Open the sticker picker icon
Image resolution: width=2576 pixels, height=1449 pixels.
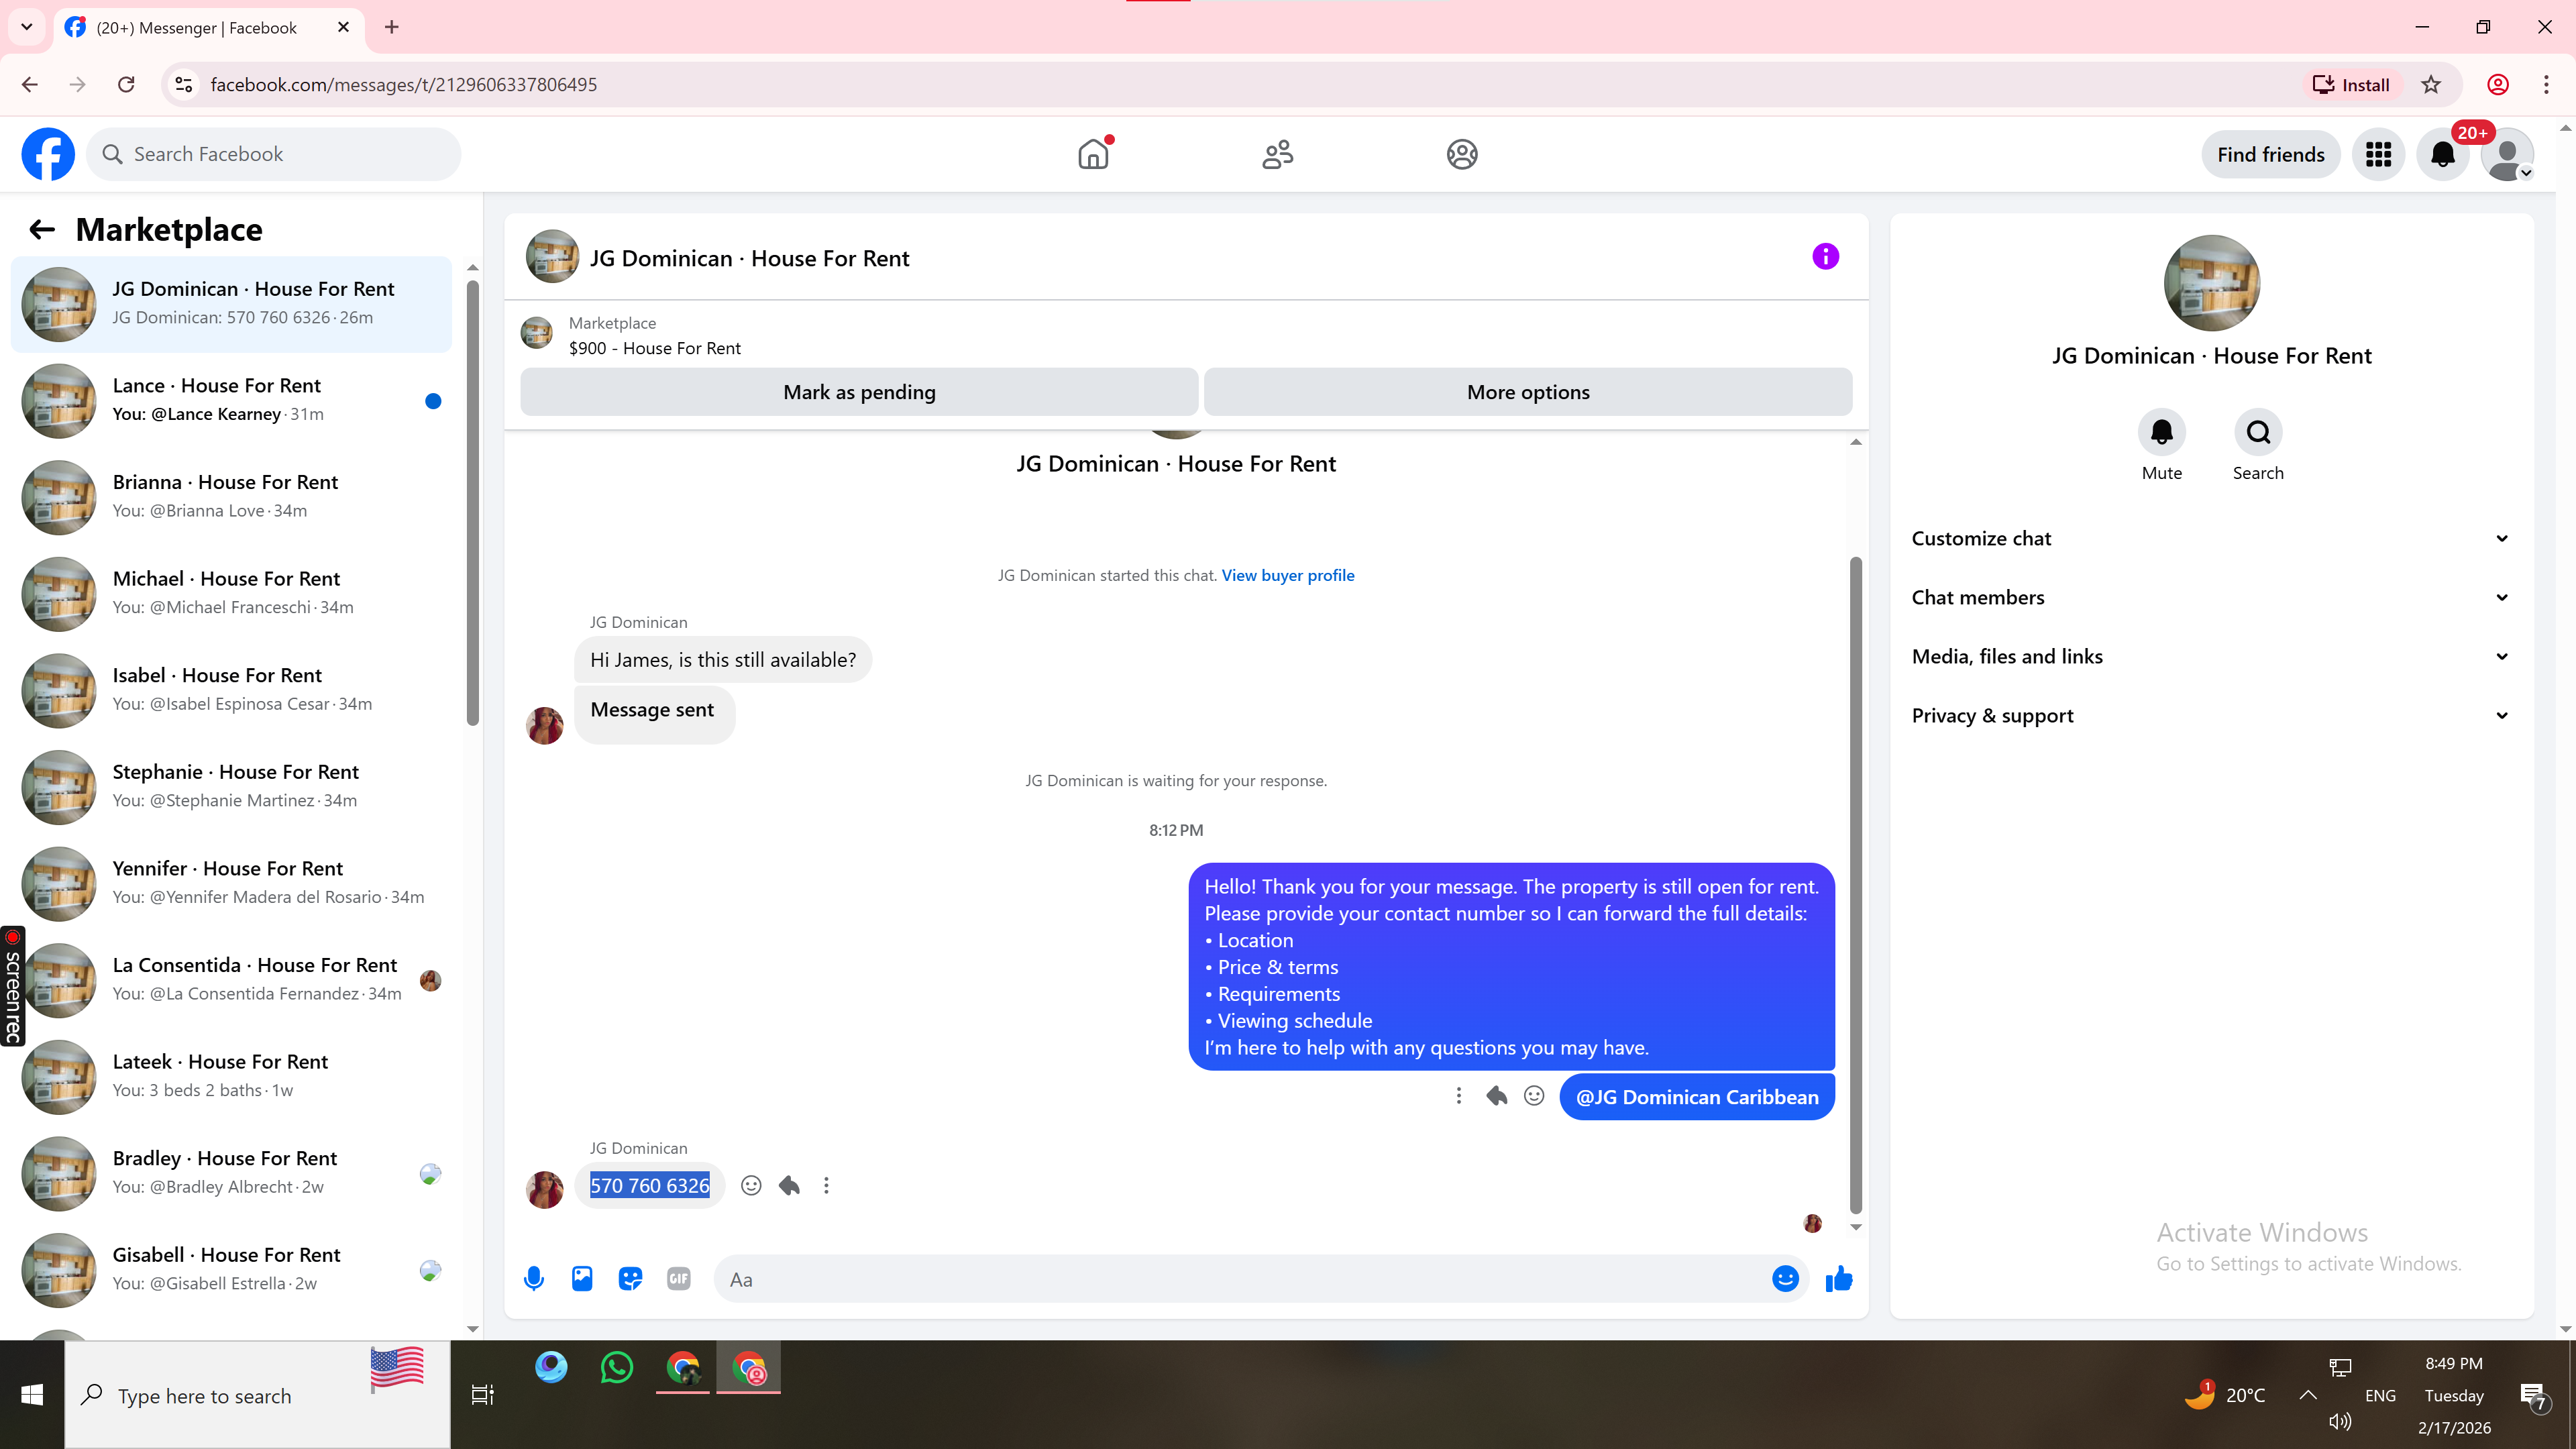[630, 1279]
